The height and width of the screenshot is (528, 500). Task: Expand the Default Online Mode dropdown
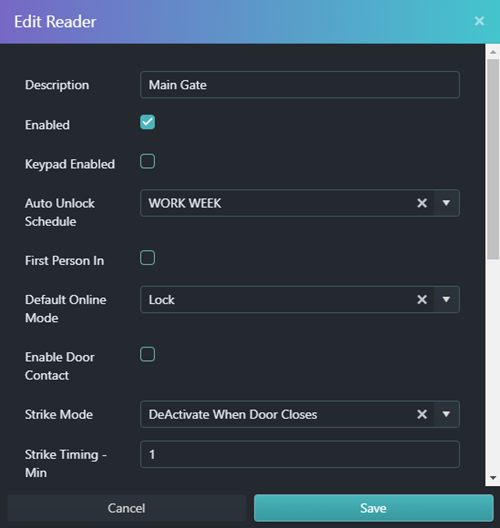click(x=446, y=299)
